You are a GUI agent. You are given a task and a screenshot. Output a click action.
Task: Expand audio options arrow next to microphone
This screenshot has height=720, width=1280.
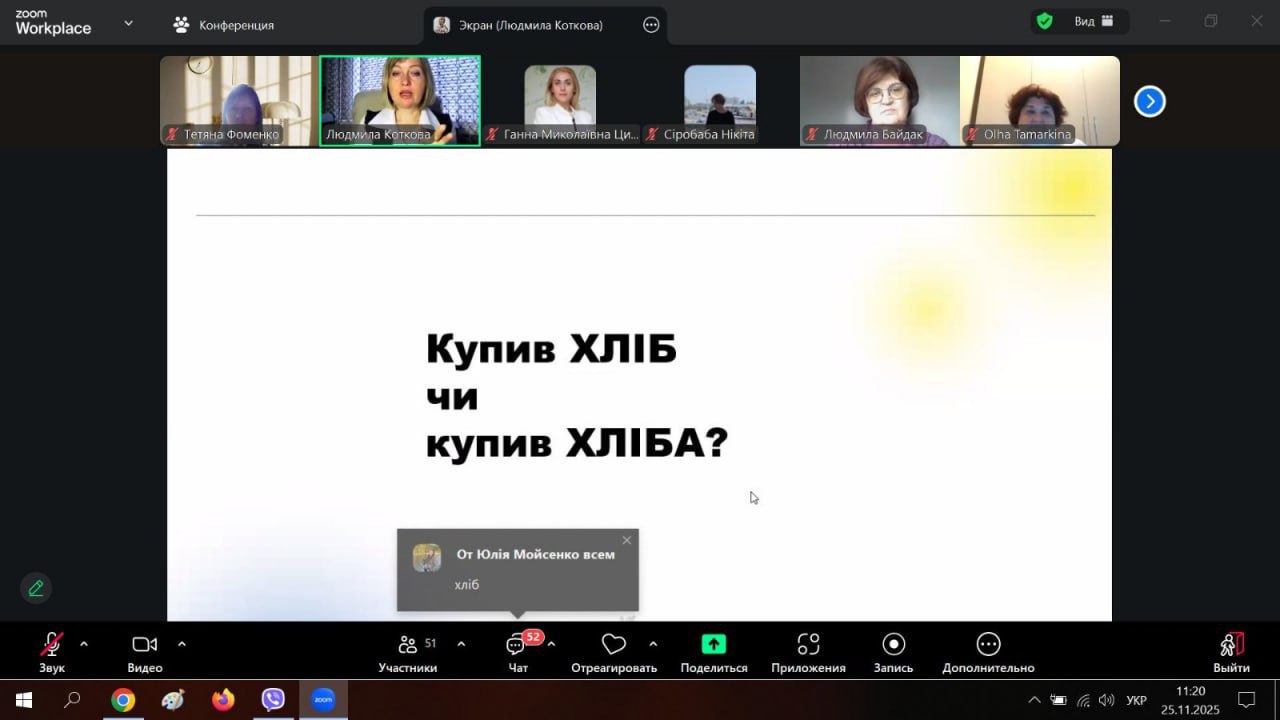point(84,644)
